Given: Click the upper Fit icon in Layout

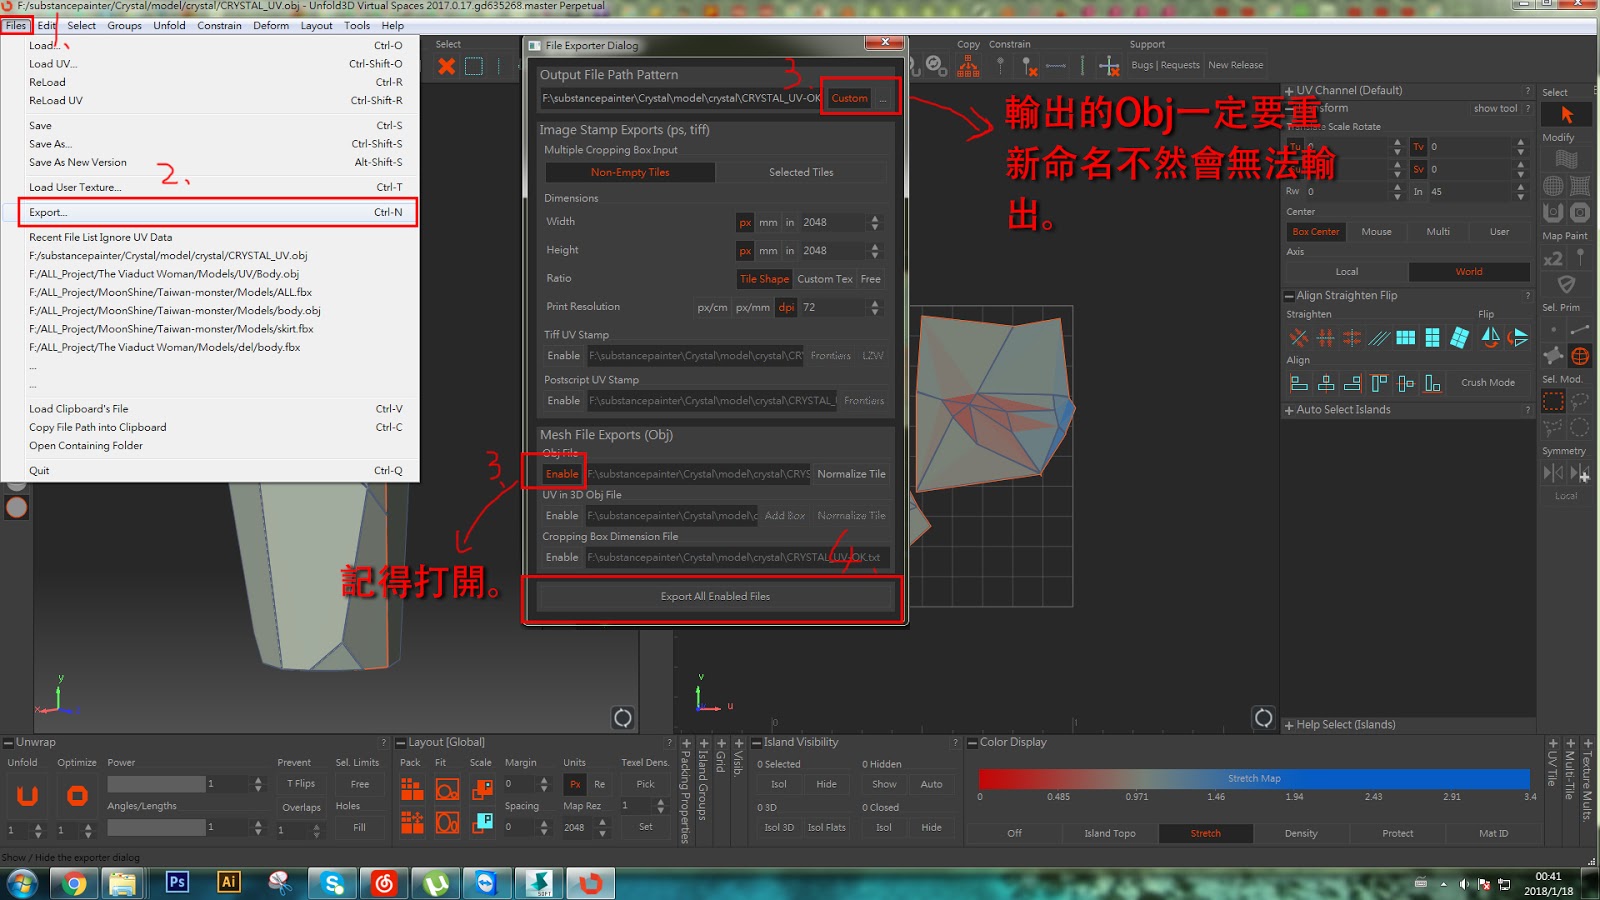Looking at the screenshot, I should click(447, 789).
